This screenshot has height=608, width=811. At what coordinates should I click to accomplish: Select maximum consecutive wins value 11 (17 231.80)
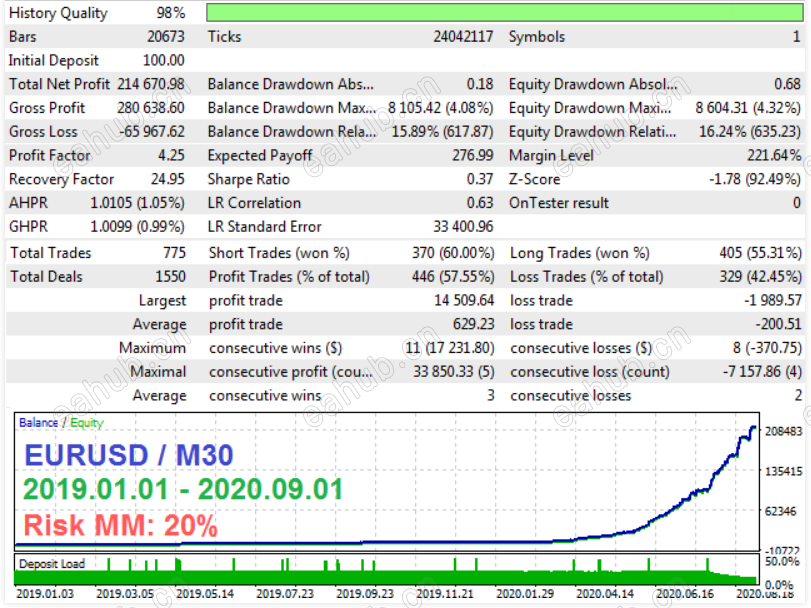449,348
